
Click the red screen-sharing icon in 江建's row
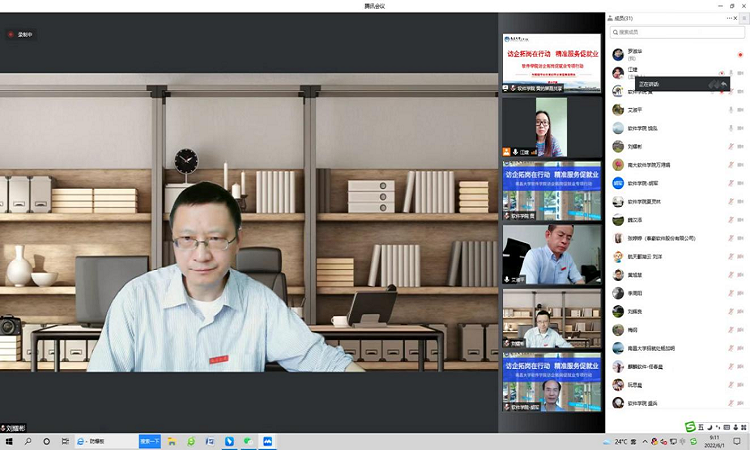[721, 73]
